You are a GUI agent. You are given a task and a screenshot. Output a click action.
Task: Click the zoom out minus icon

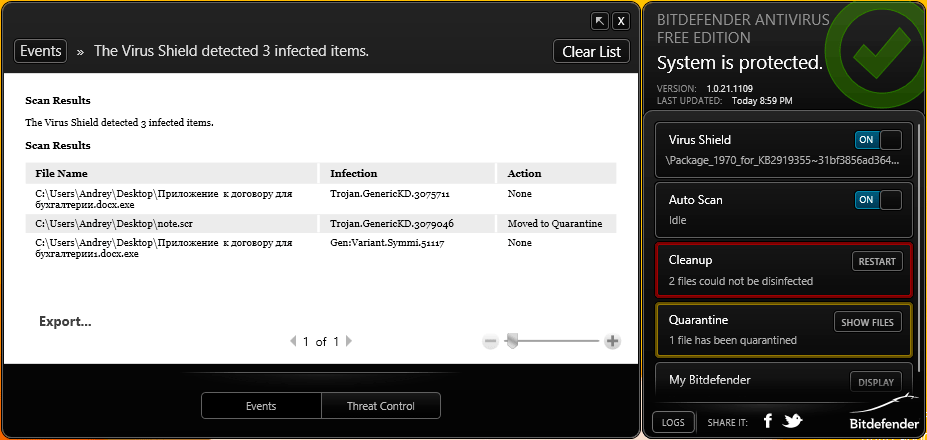(490, 341)
